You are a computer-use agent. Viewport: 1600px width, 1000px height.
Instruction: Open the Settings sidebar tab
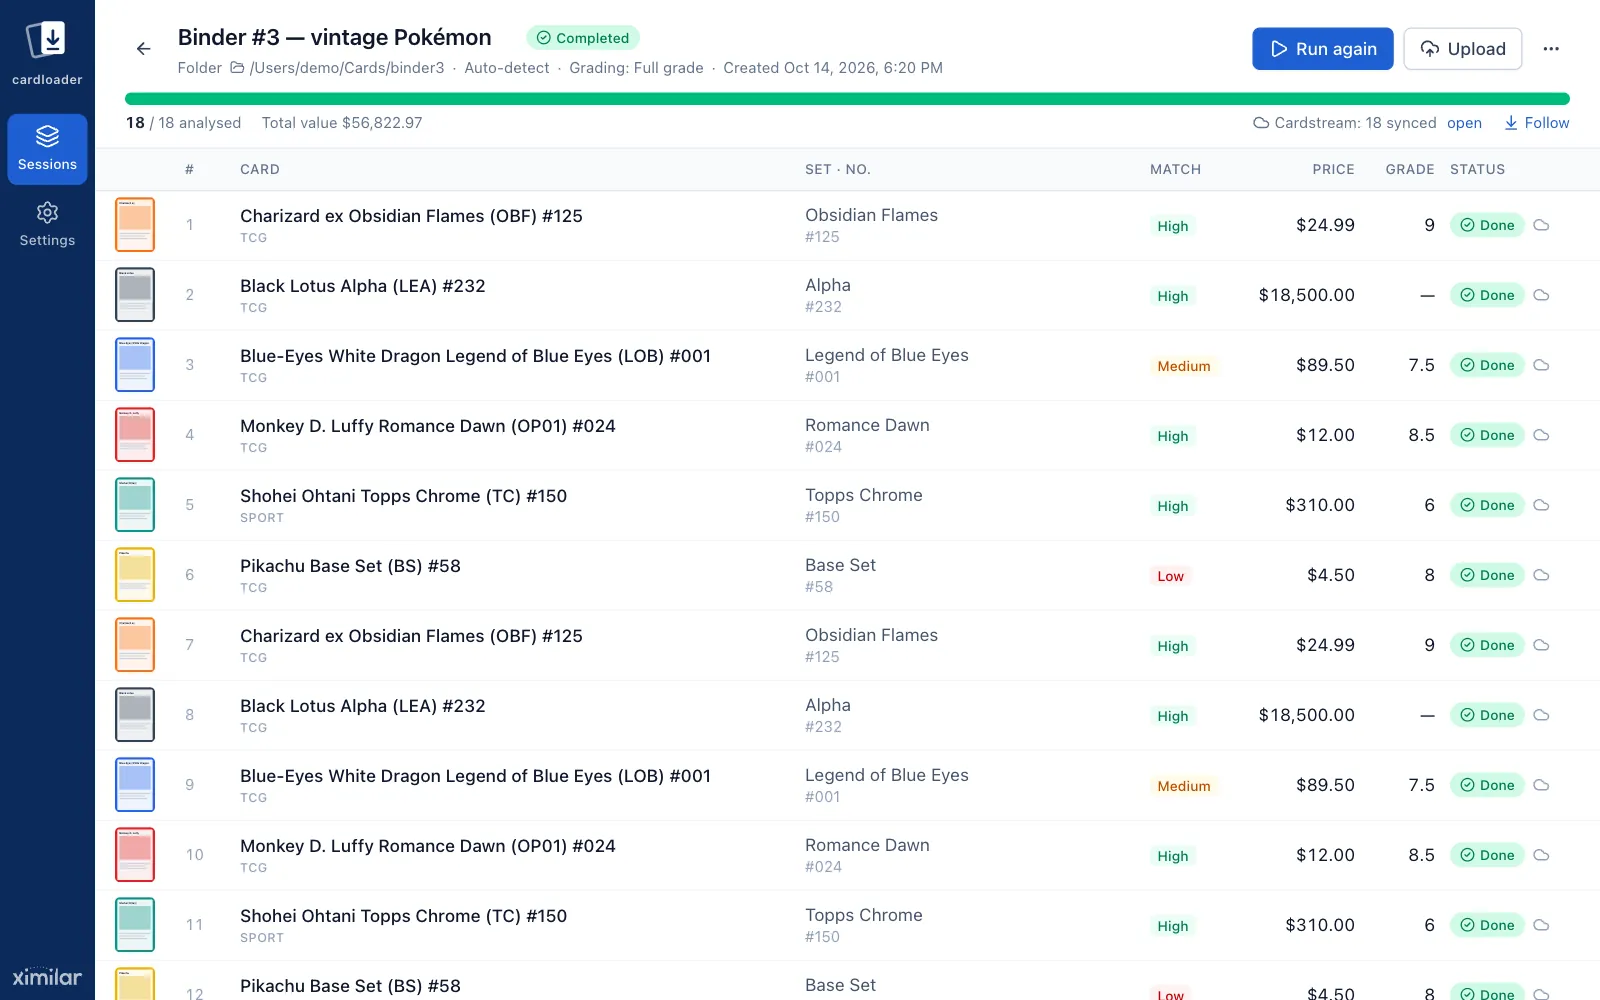[47, 225]
